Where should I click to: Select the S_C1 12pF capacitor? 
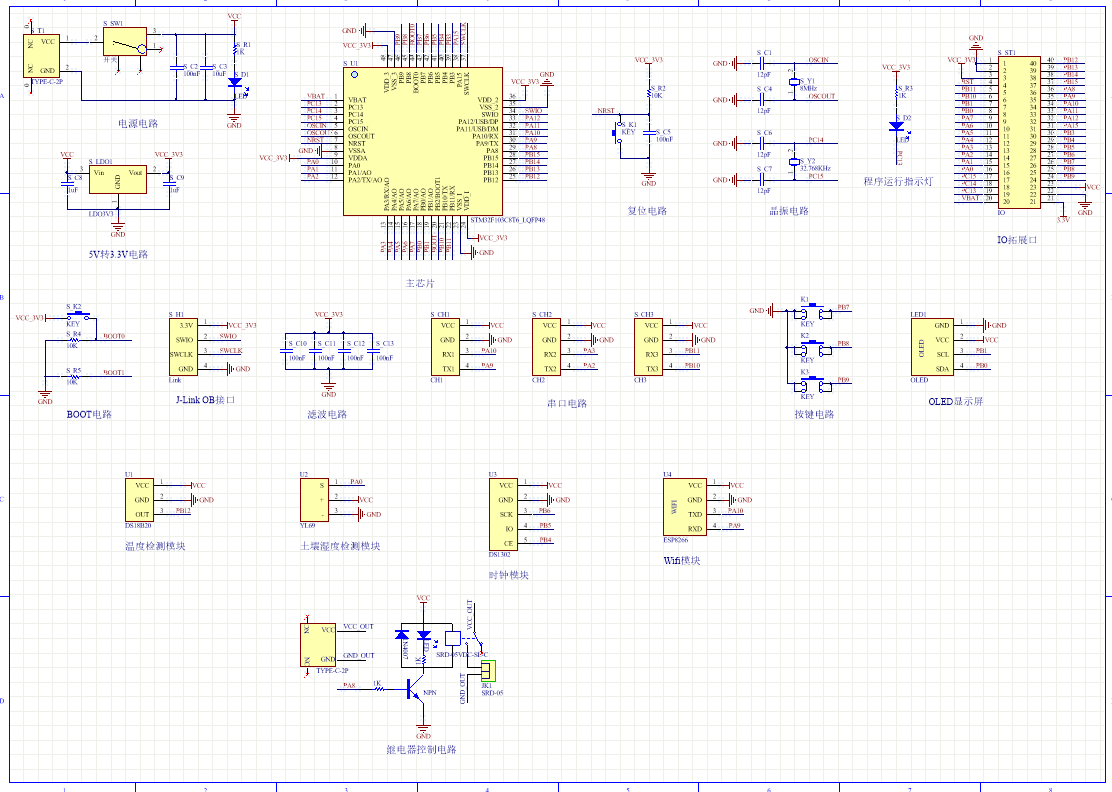(762, 63)
